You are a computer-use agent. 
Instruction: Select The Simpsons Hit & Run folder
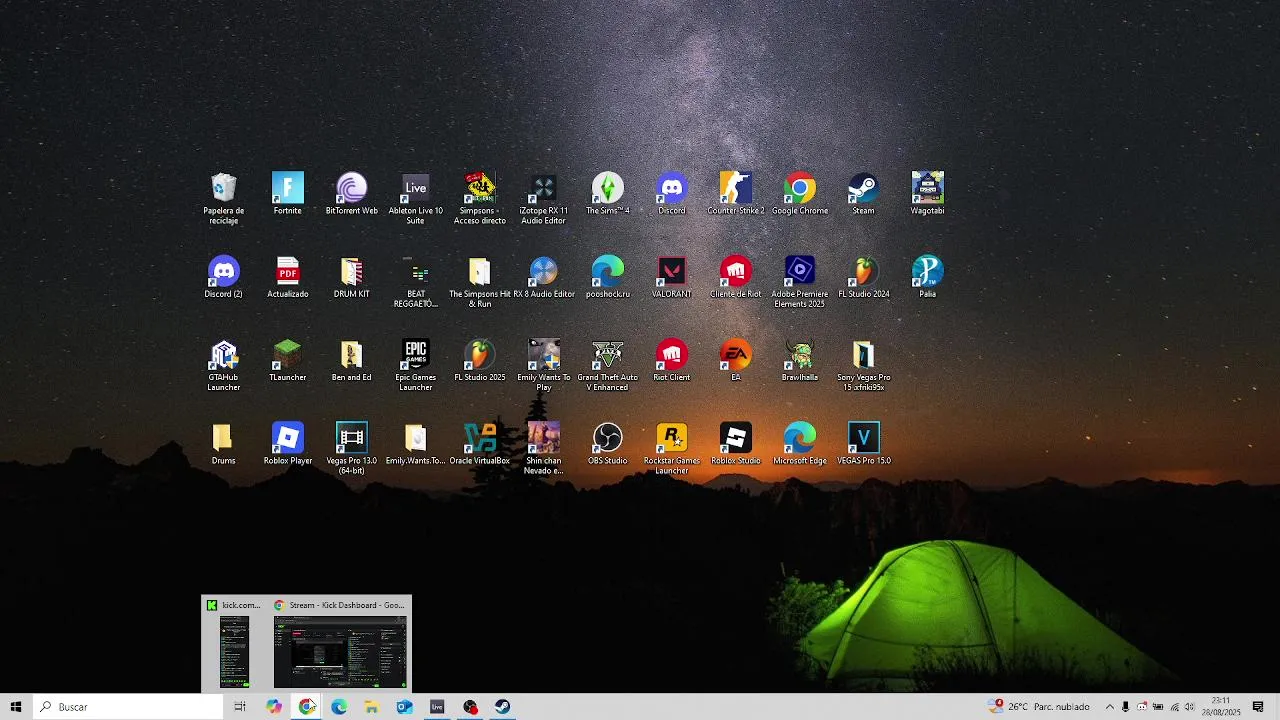[x=480, y=282]
